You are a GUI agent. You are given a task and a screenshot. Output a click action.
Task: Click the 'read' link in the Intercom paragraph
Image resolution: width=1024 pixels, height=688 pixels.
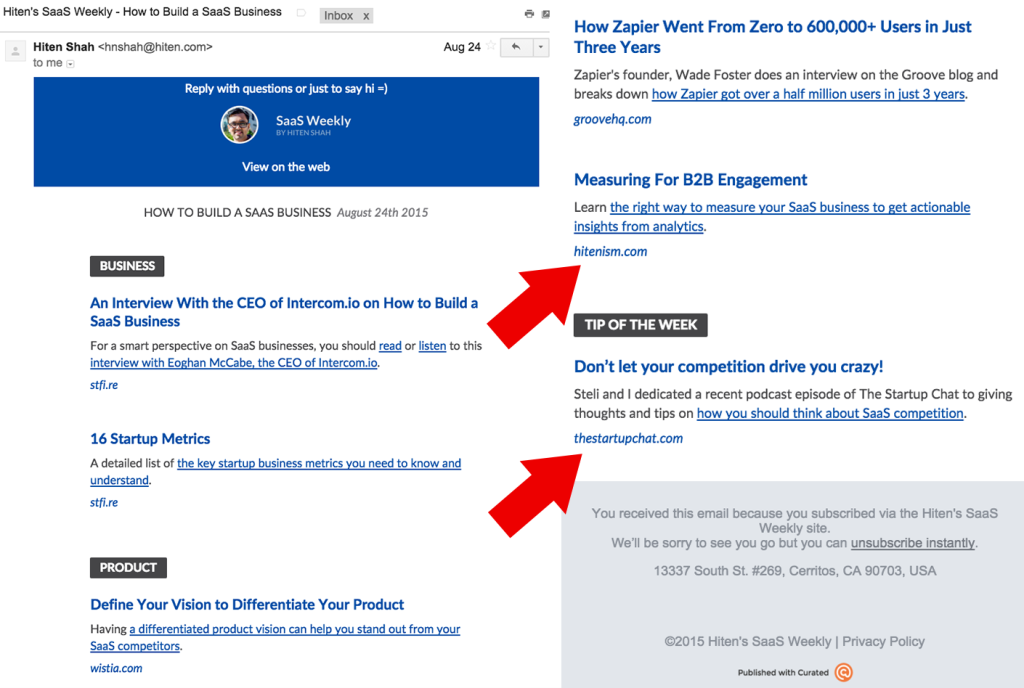point(390,346)
